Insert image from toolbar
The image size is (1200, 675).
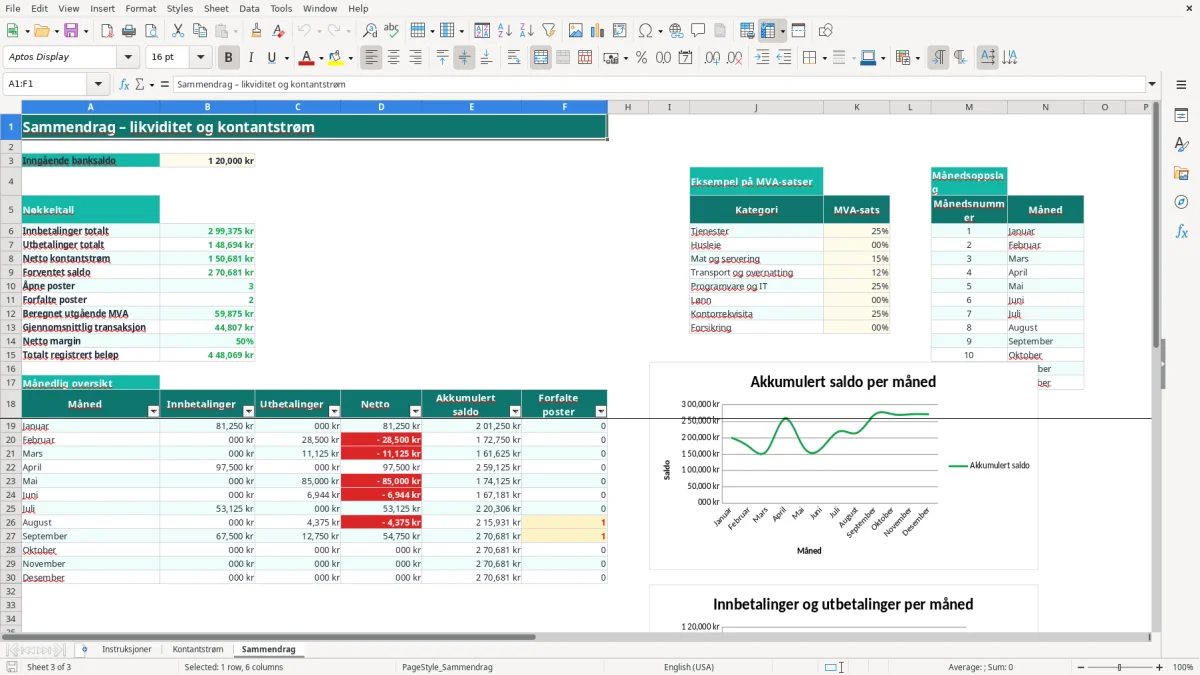576,31
